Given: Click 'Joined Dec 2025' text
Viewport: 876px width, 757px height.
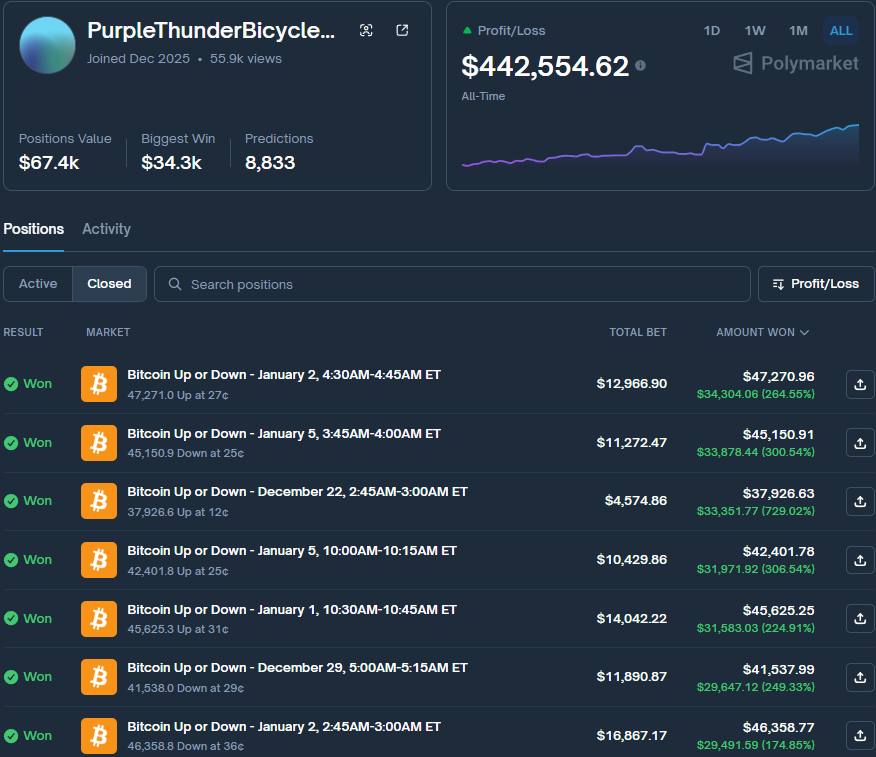Looking at the screenshot, I should click(139, 59).
